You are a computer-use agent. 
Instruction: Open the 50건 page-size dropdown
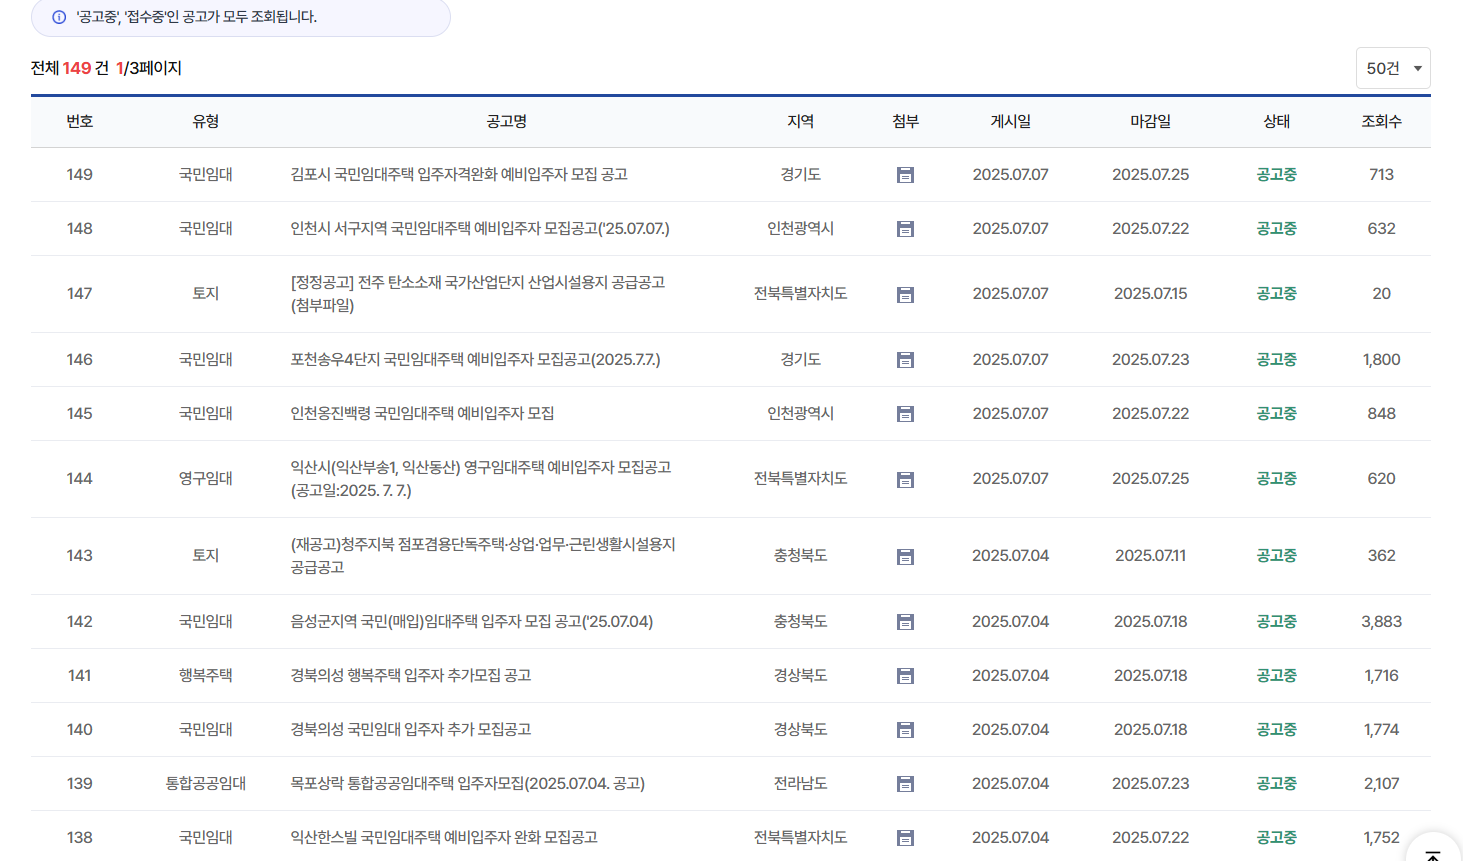click(1393, 68)
